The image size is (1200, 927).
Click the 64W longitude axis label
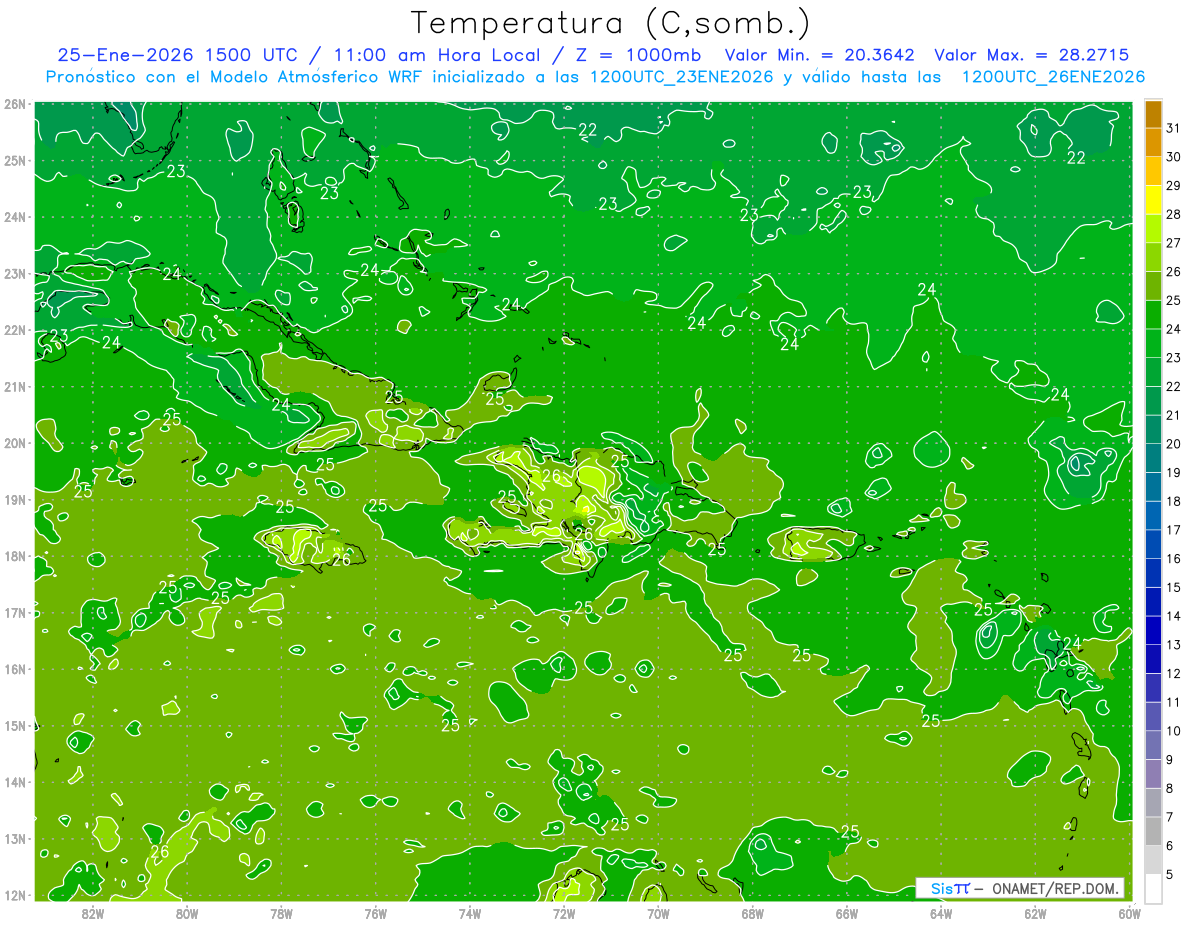pyautogui.click(x=941, y=913)
